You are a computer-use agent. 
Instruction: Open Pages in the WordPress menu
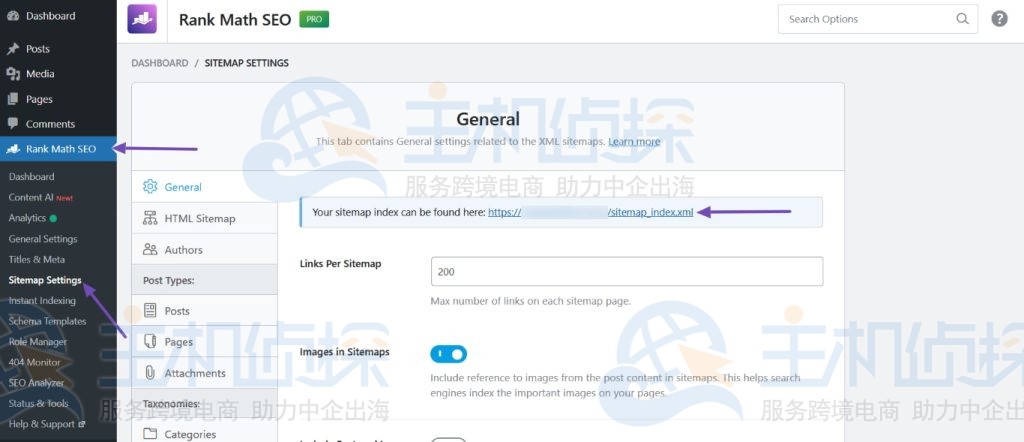coord(58,99)
